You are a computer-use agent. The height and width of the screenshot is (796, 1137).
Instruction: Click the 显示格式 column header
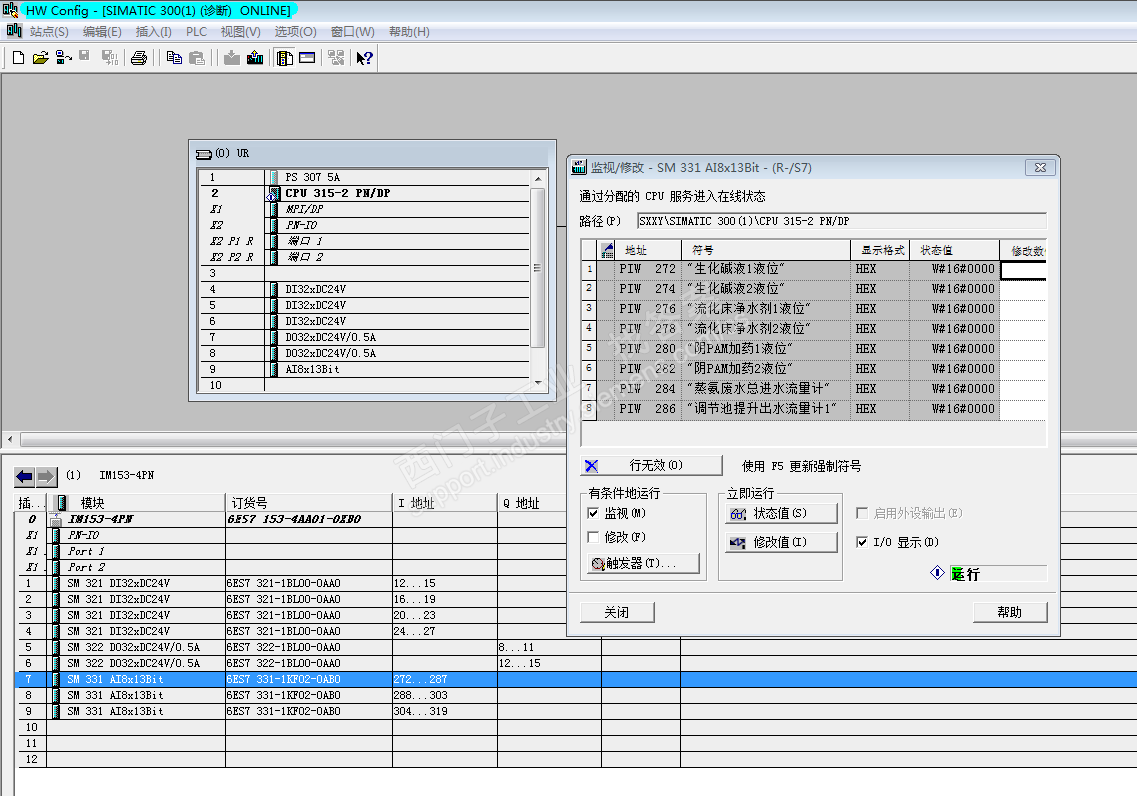point(880,250)
